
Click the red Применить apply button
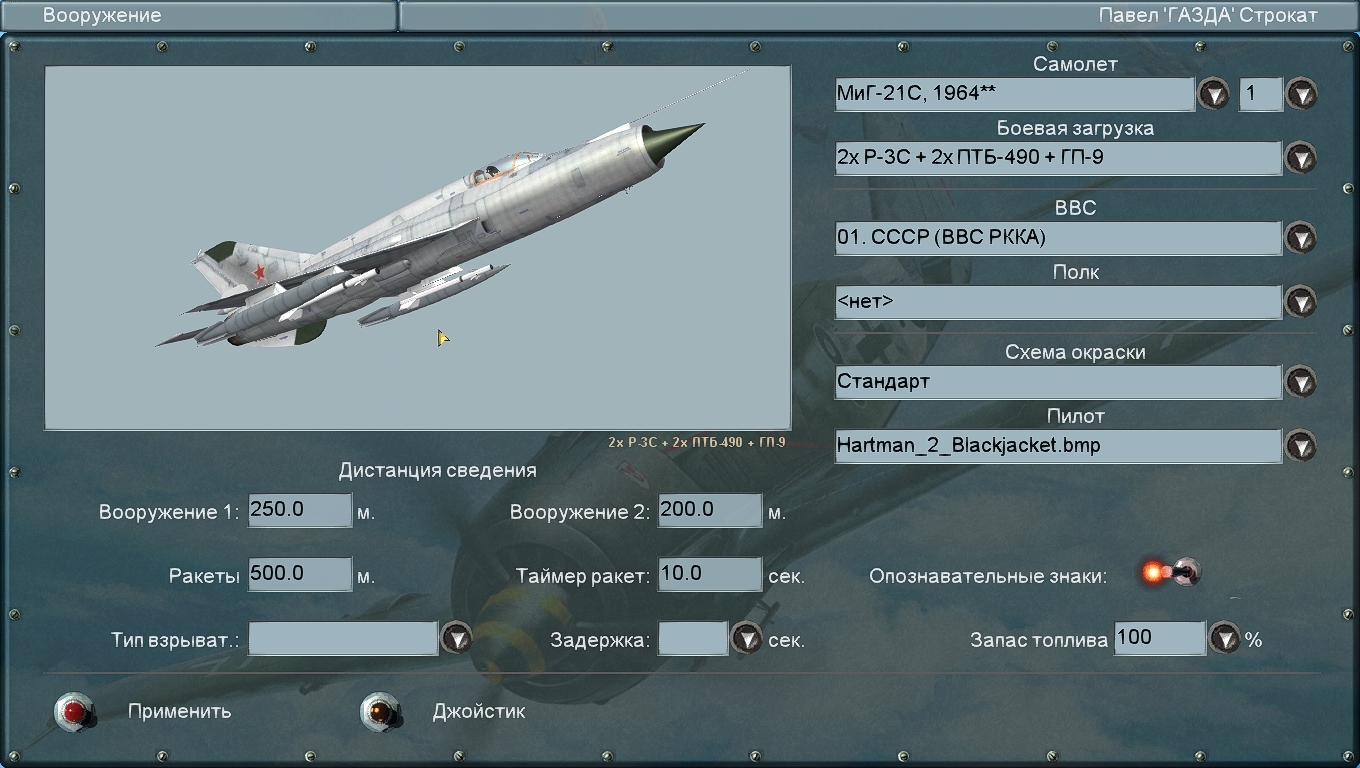75,711
